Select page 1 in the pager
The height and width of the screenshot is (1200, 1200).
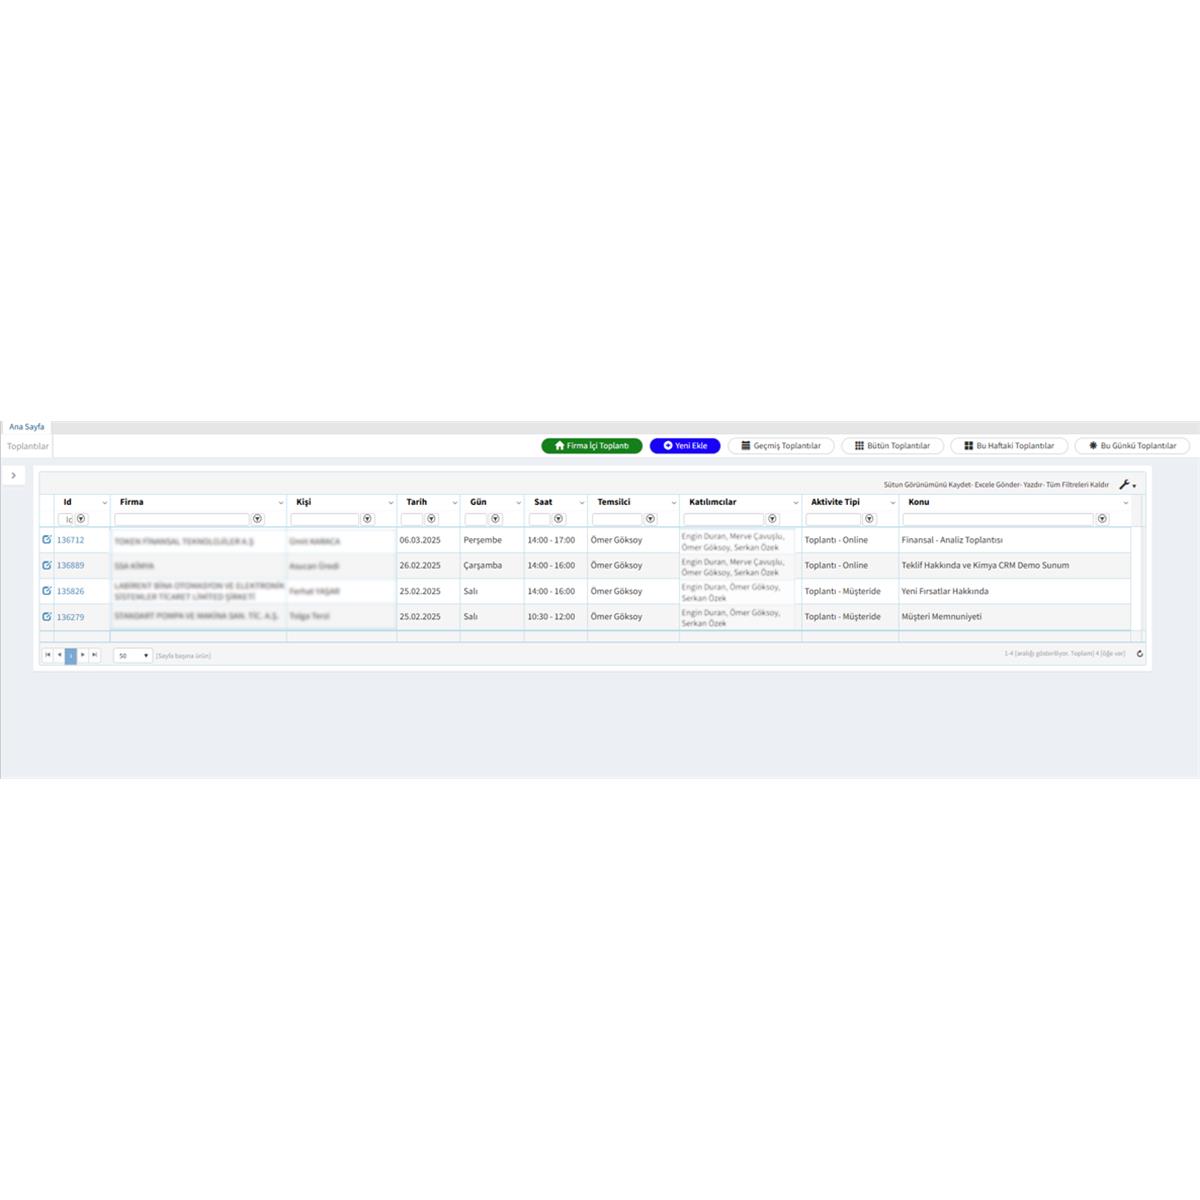tap(71, 656)
